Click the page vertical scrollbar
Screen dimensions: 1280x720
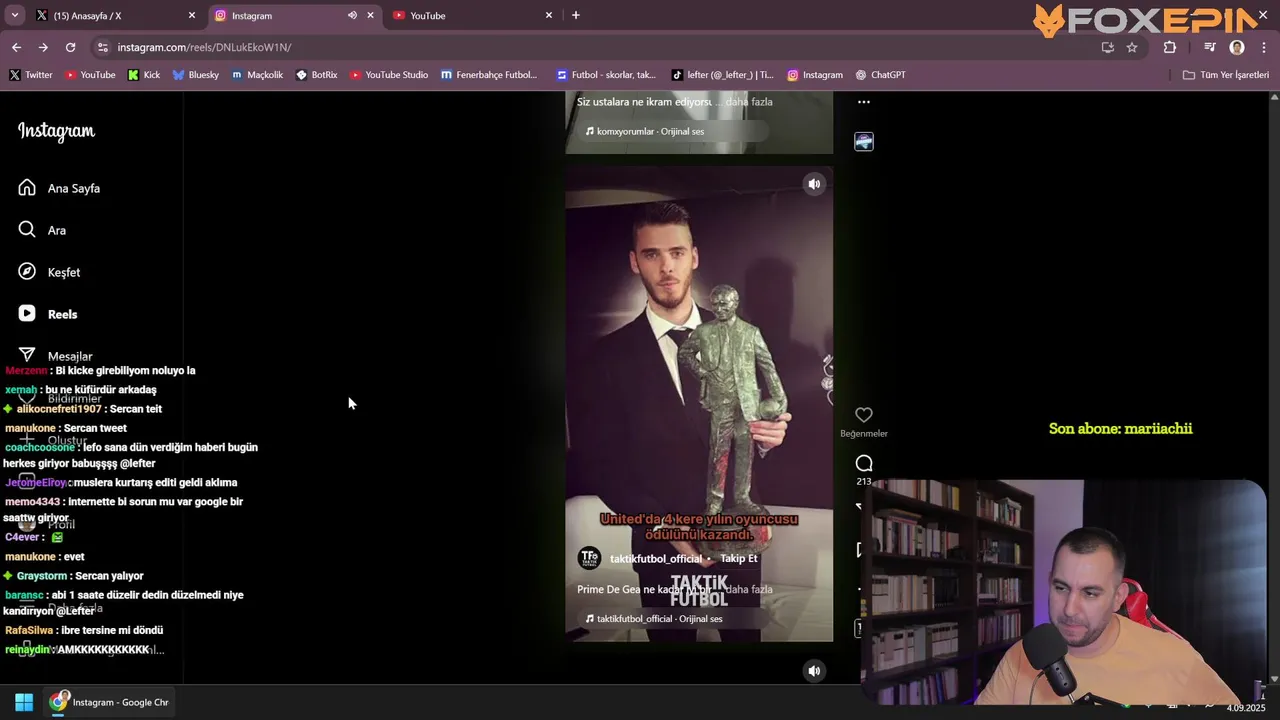coord(1274,388)
